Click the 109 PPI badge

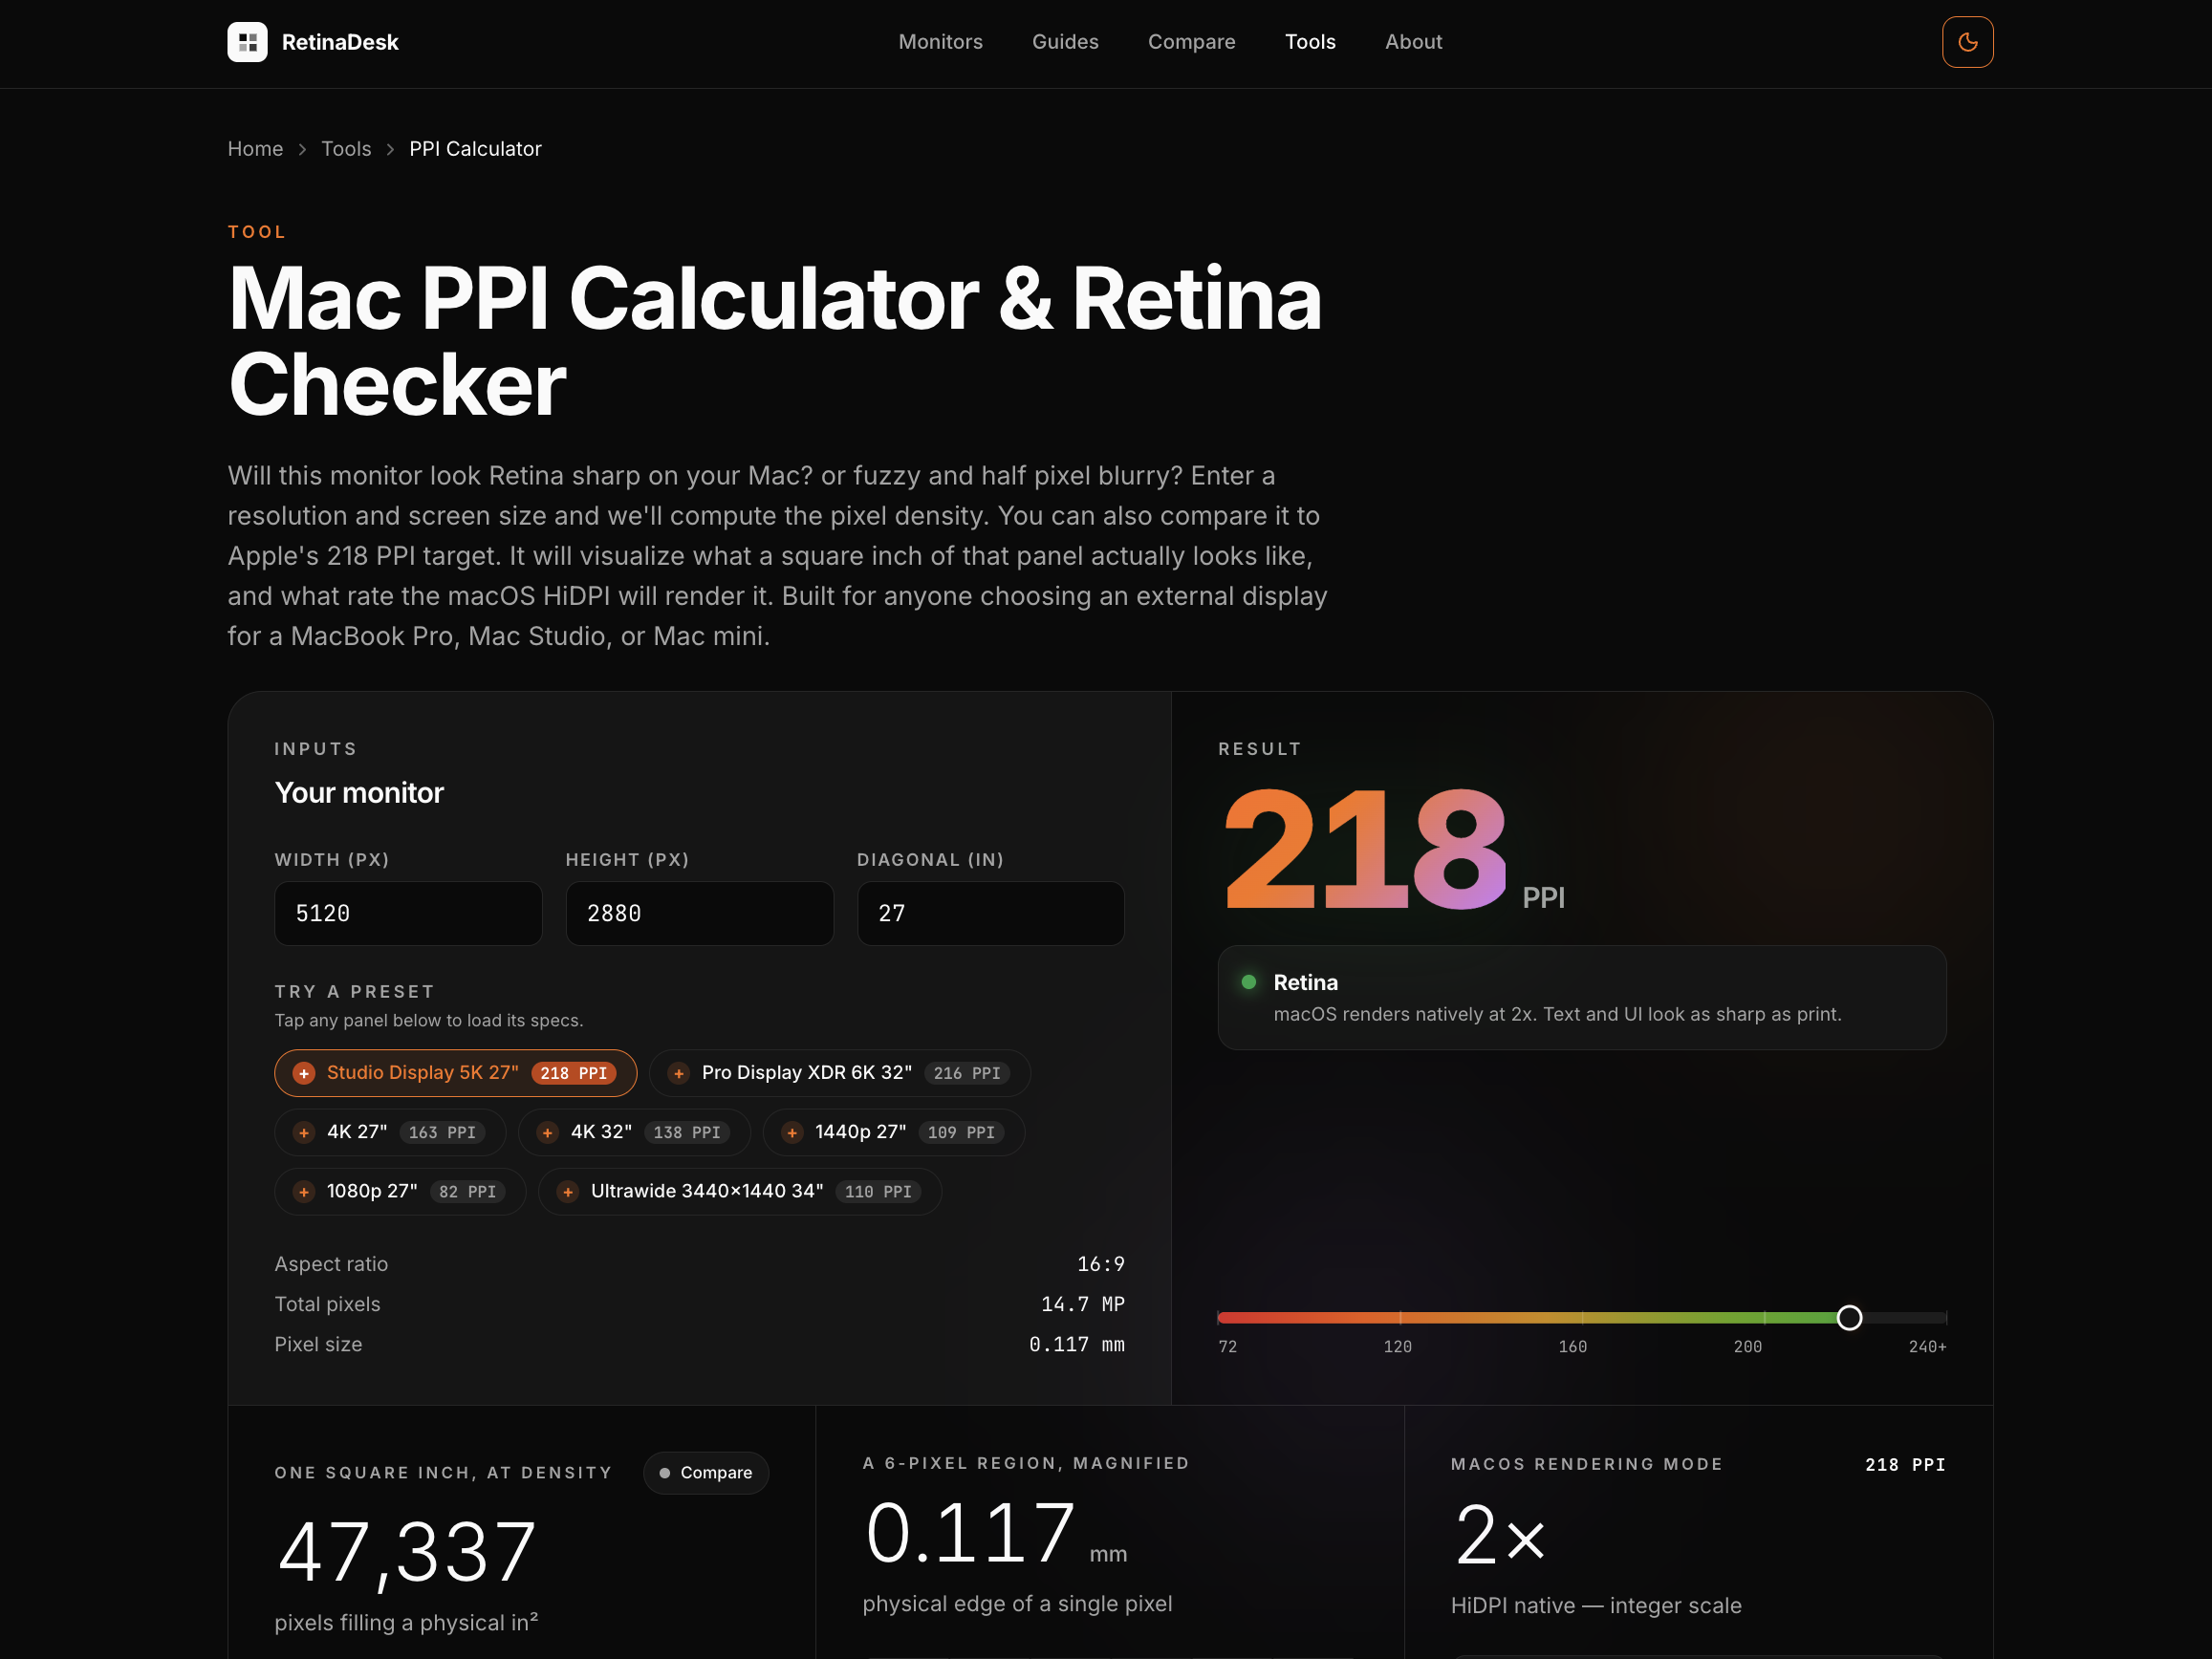[961, 1132]
